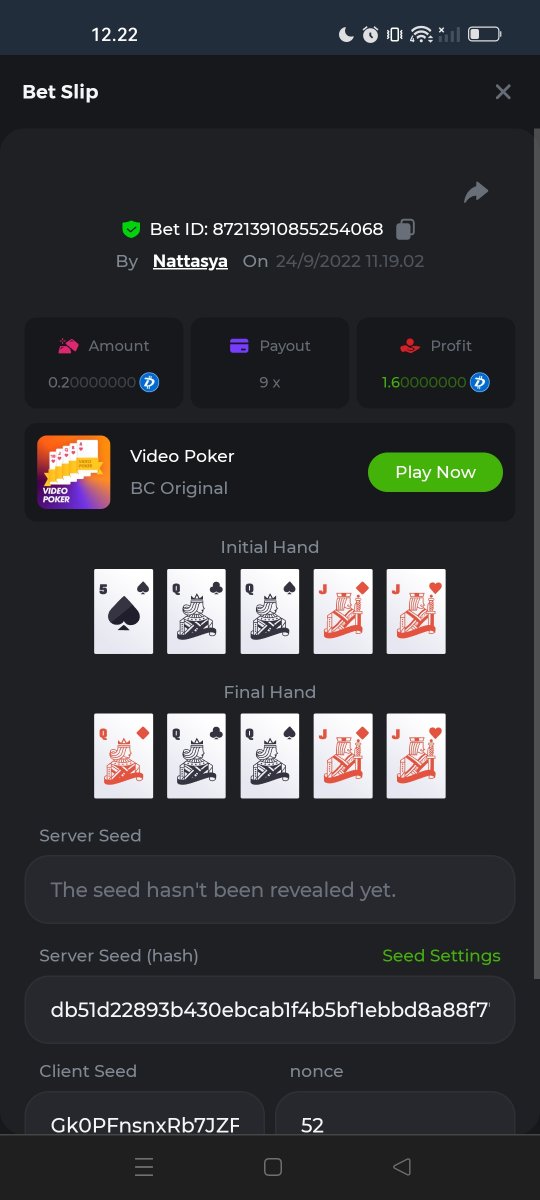Tap the Jack of hearts in Final Hand
This screenshot has height=1200, width=540.
coord(416,756)
